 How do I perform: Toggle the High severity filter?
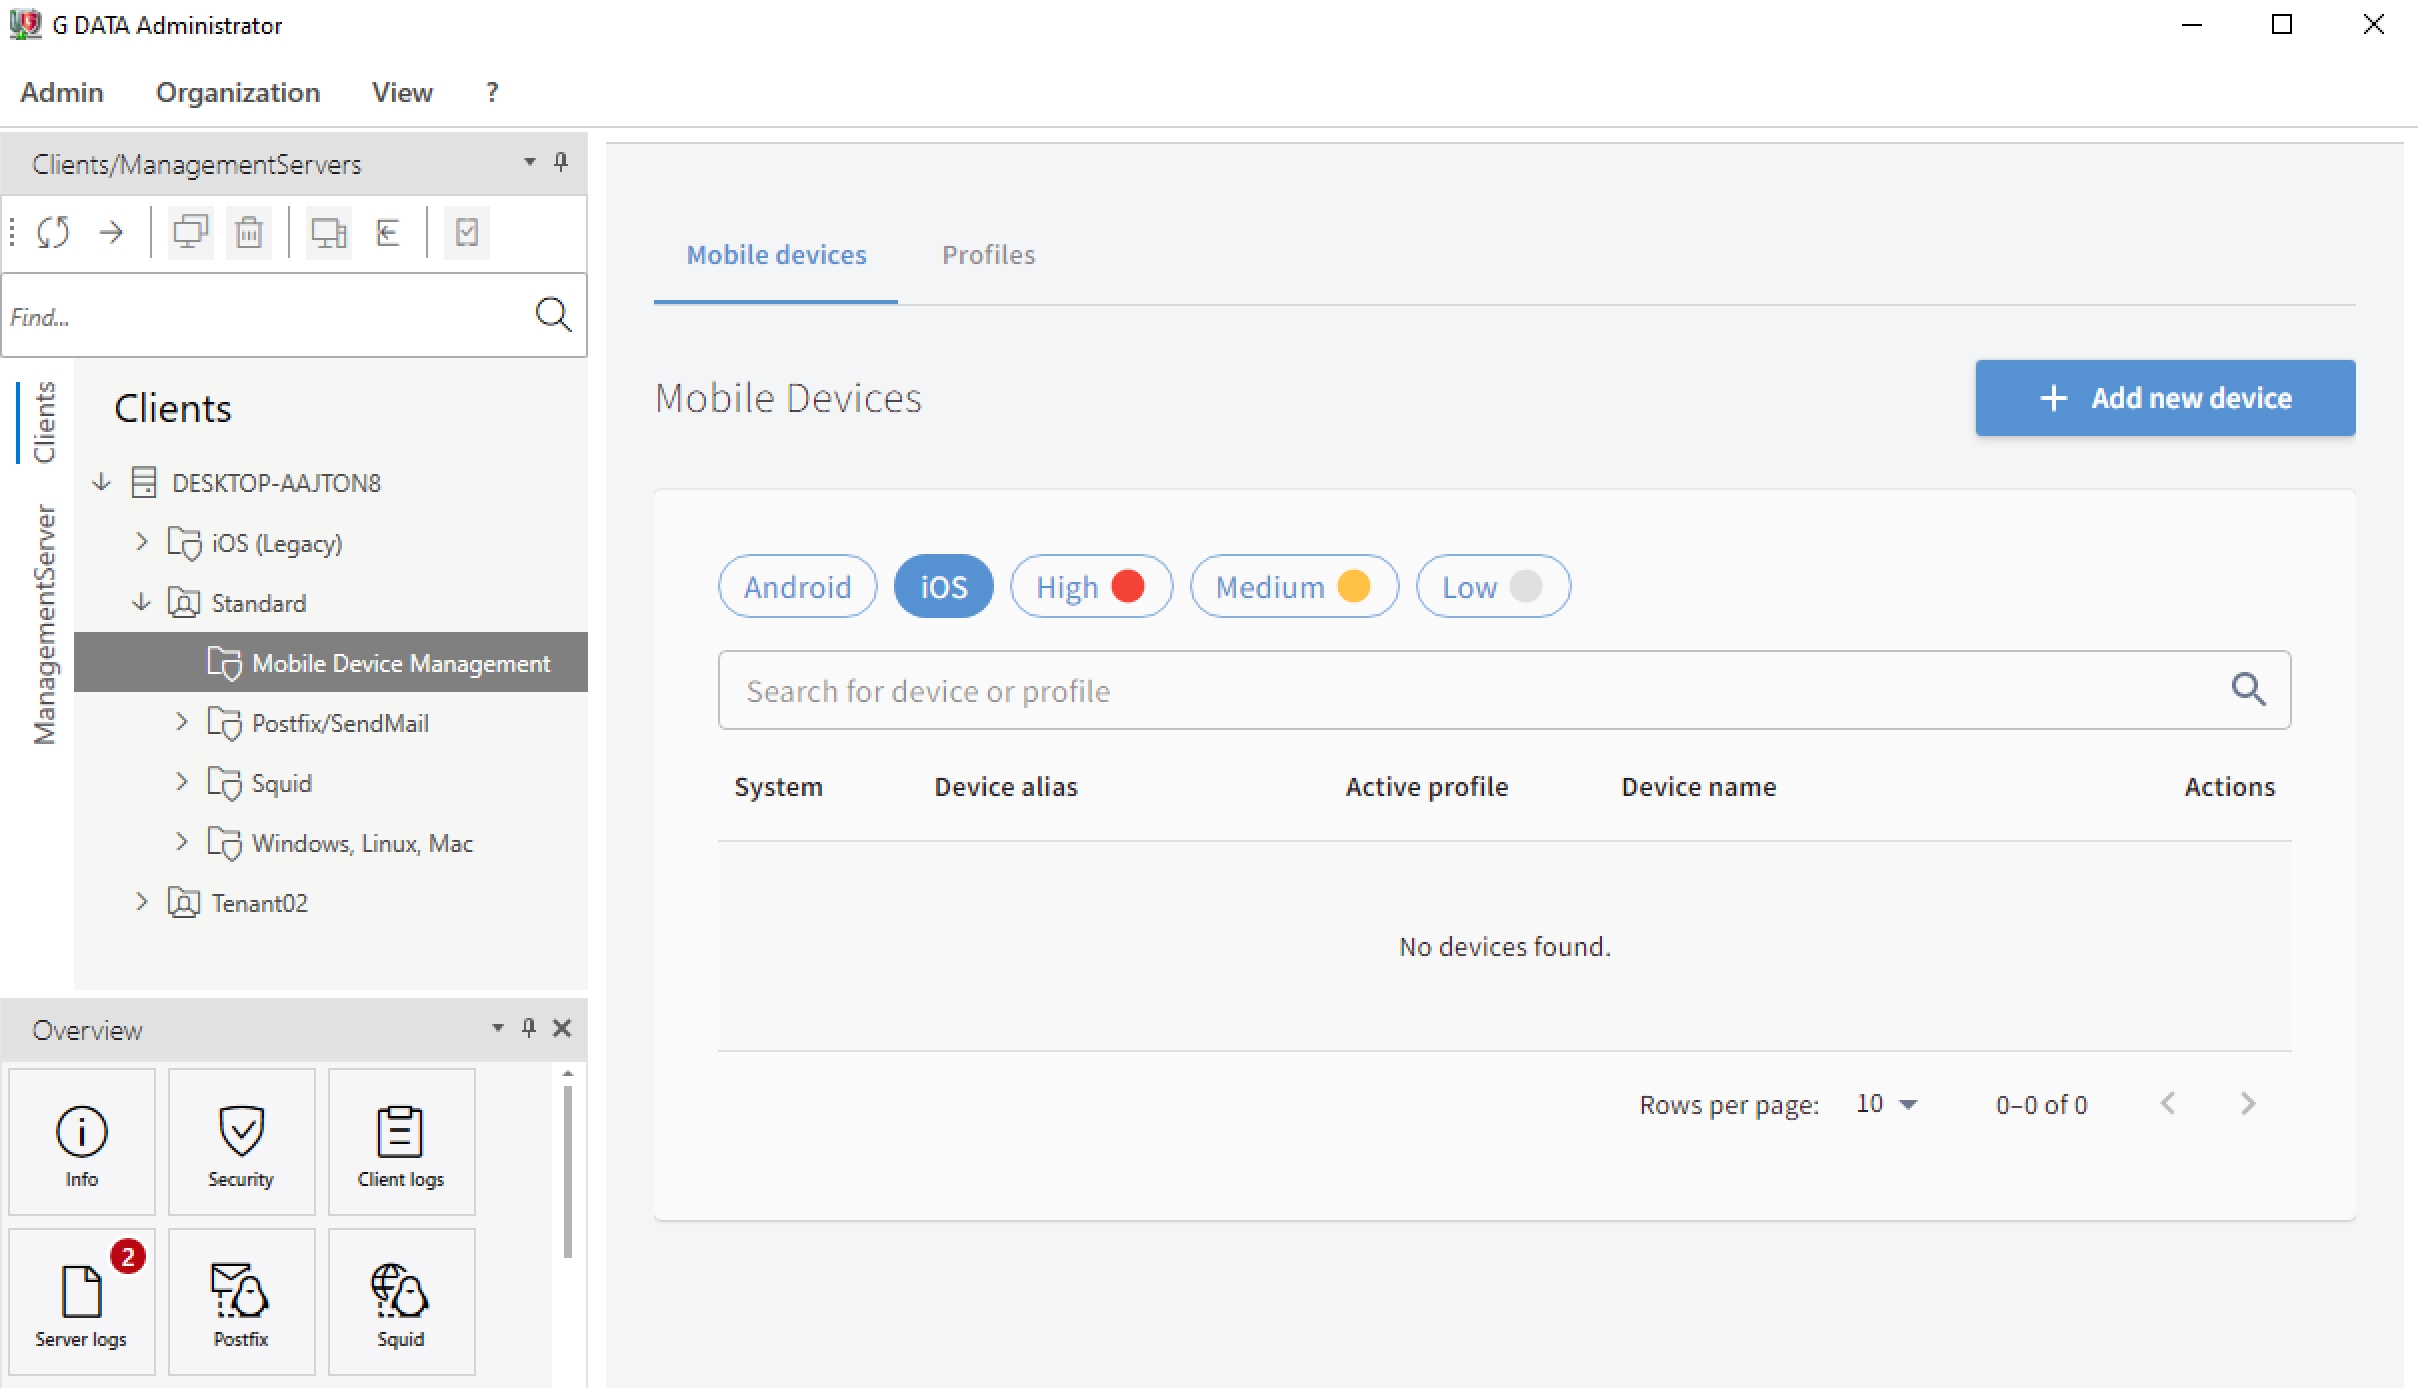point(1089,586)
